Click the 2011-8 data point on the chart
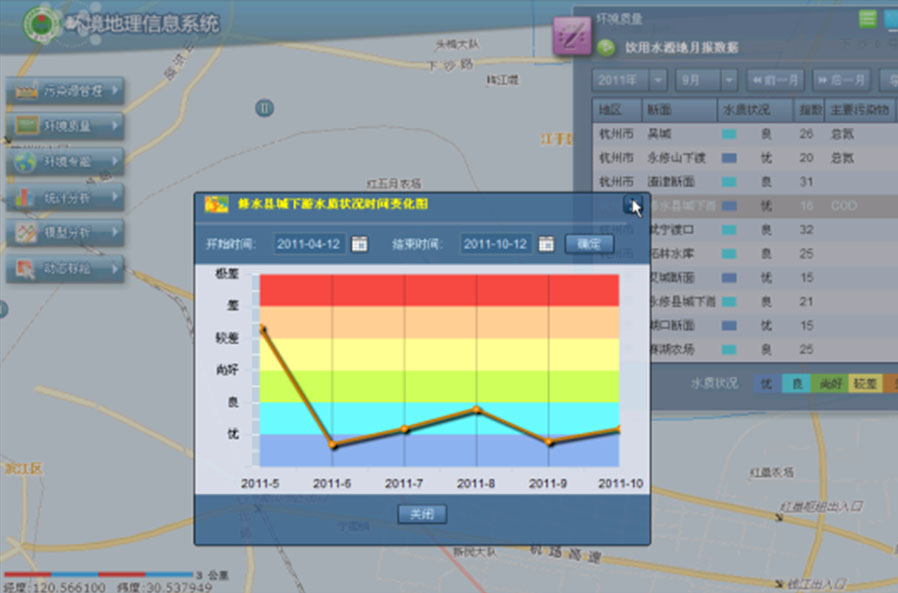 (476, 409)
